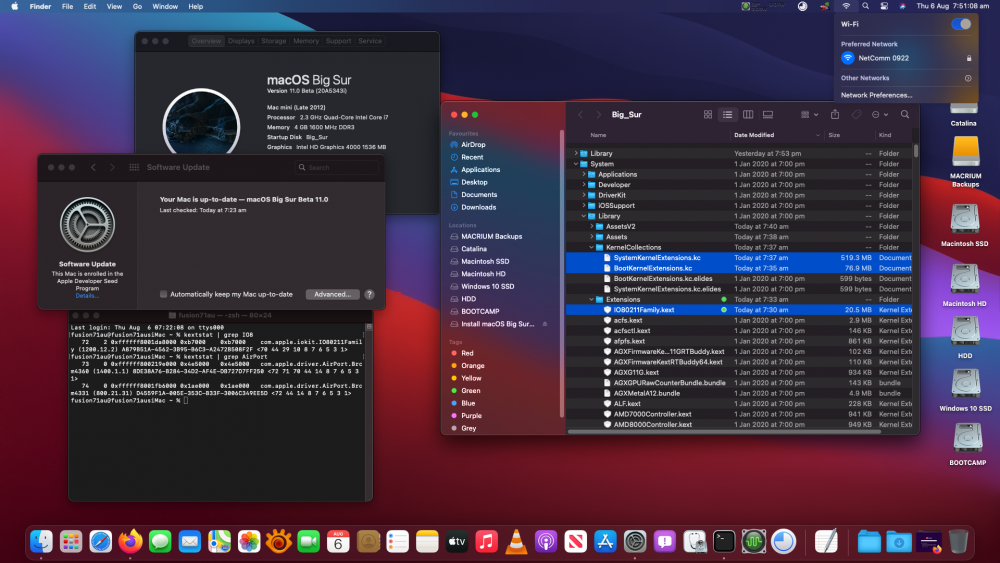Viewport: 1000px width, 563px height.
Task: Open Messages from the Dock
Action: [x=160, y=541]
